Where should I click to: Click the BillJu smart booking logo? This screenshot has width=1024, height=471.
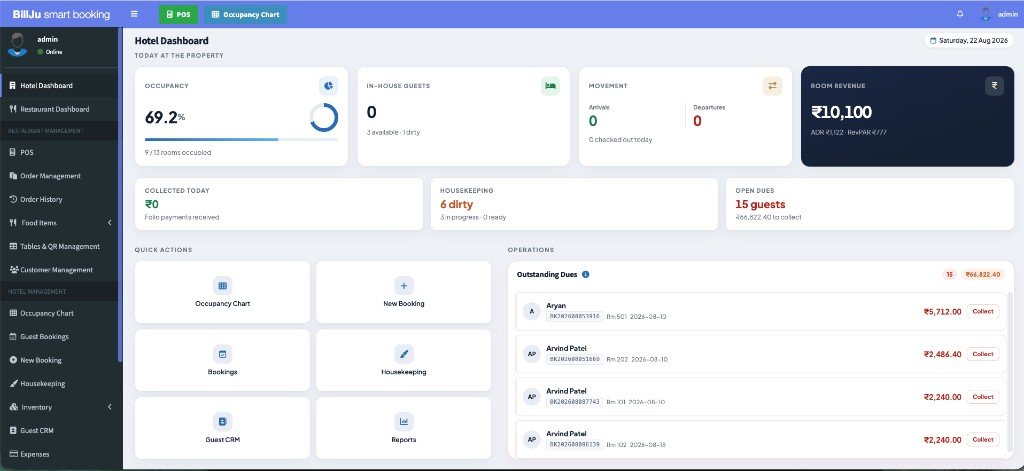61,14
